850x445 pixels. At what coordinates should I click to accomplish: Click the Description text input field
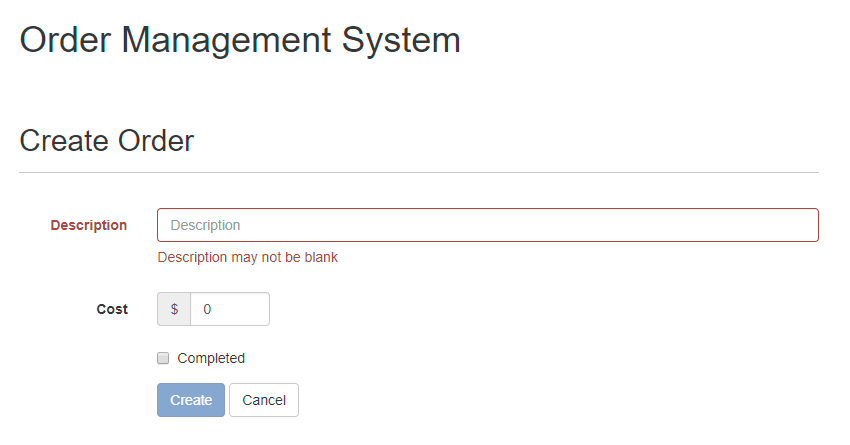pyautogui.click(x=487, y=225)
